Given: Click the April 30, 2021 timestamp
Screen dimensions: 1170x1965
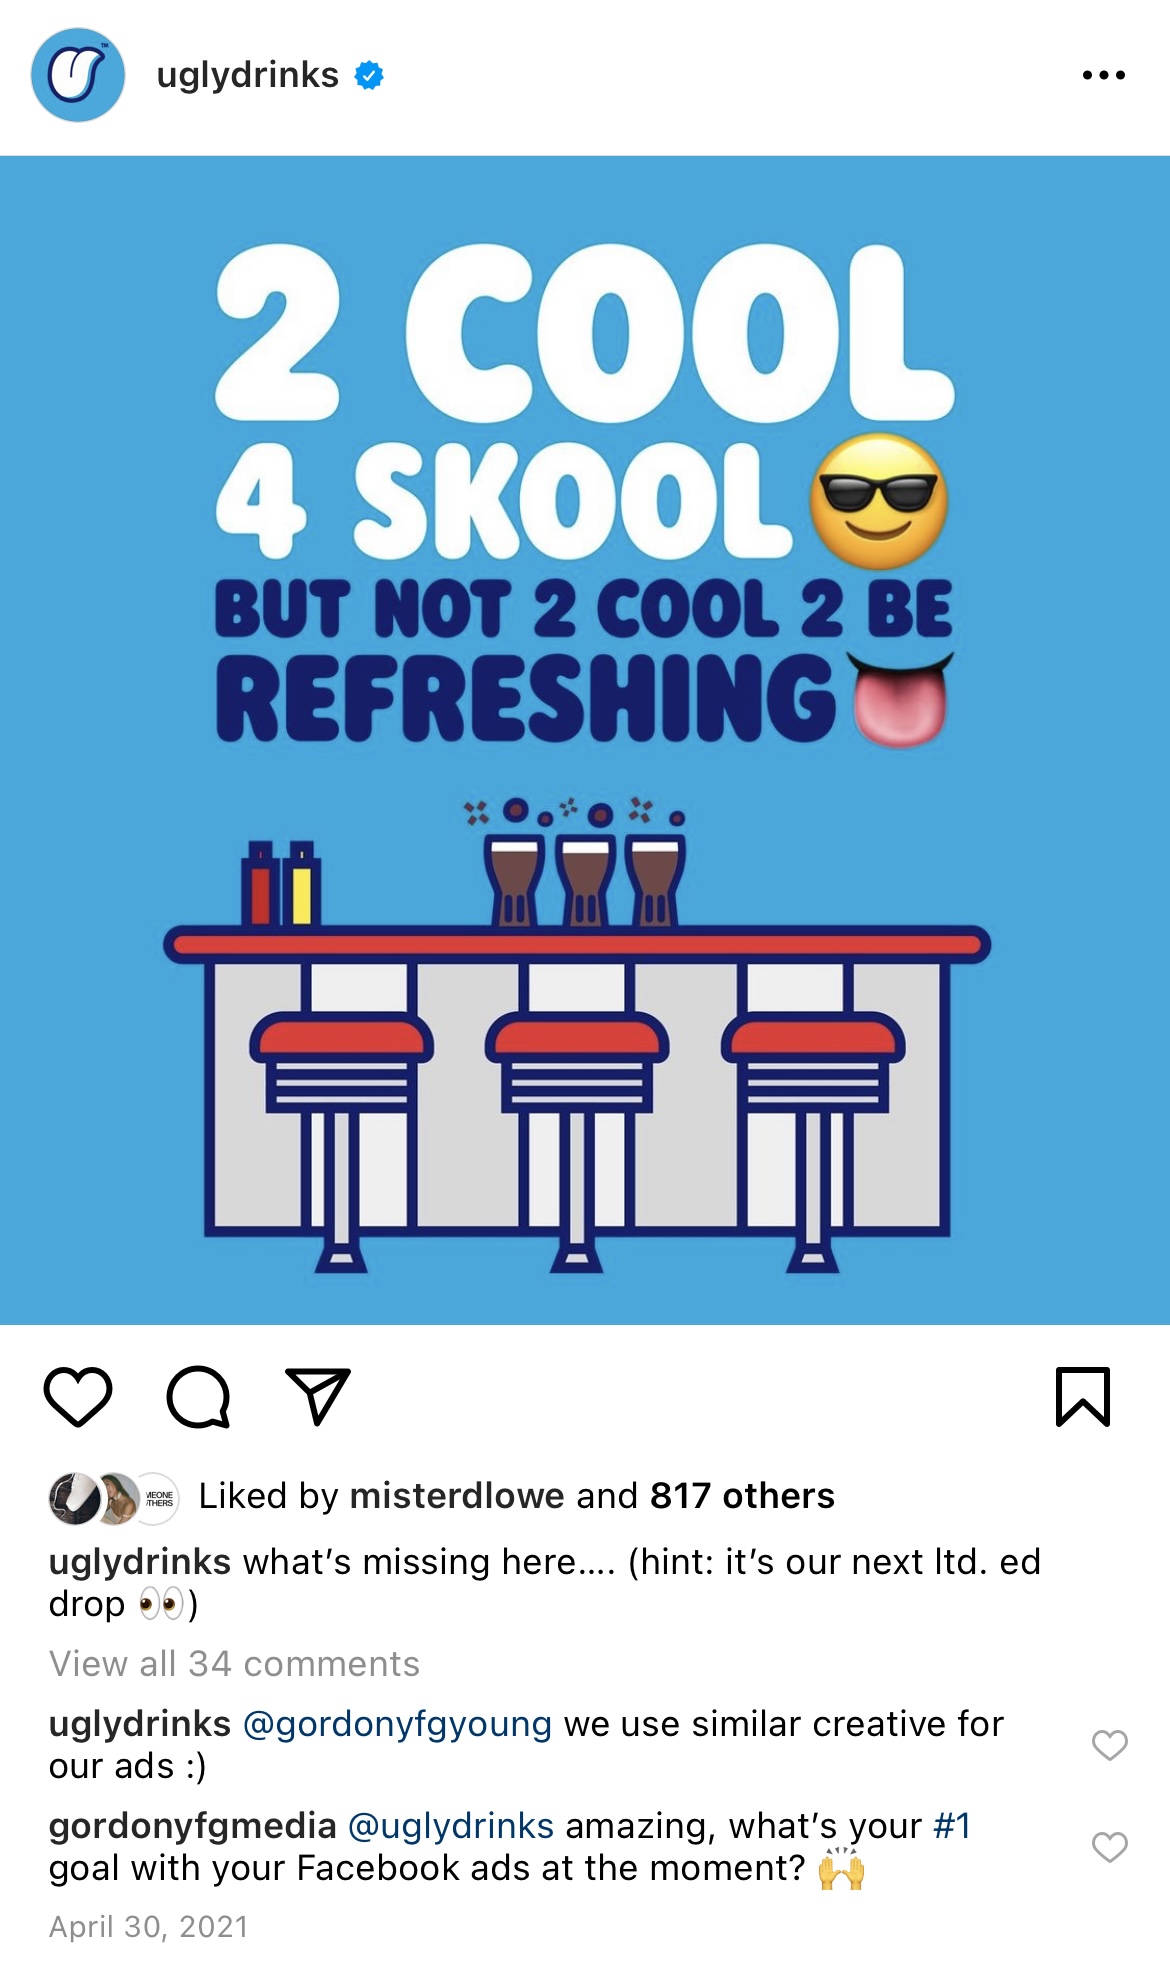Looking at the screenshot, I should tap(148, 1927).
